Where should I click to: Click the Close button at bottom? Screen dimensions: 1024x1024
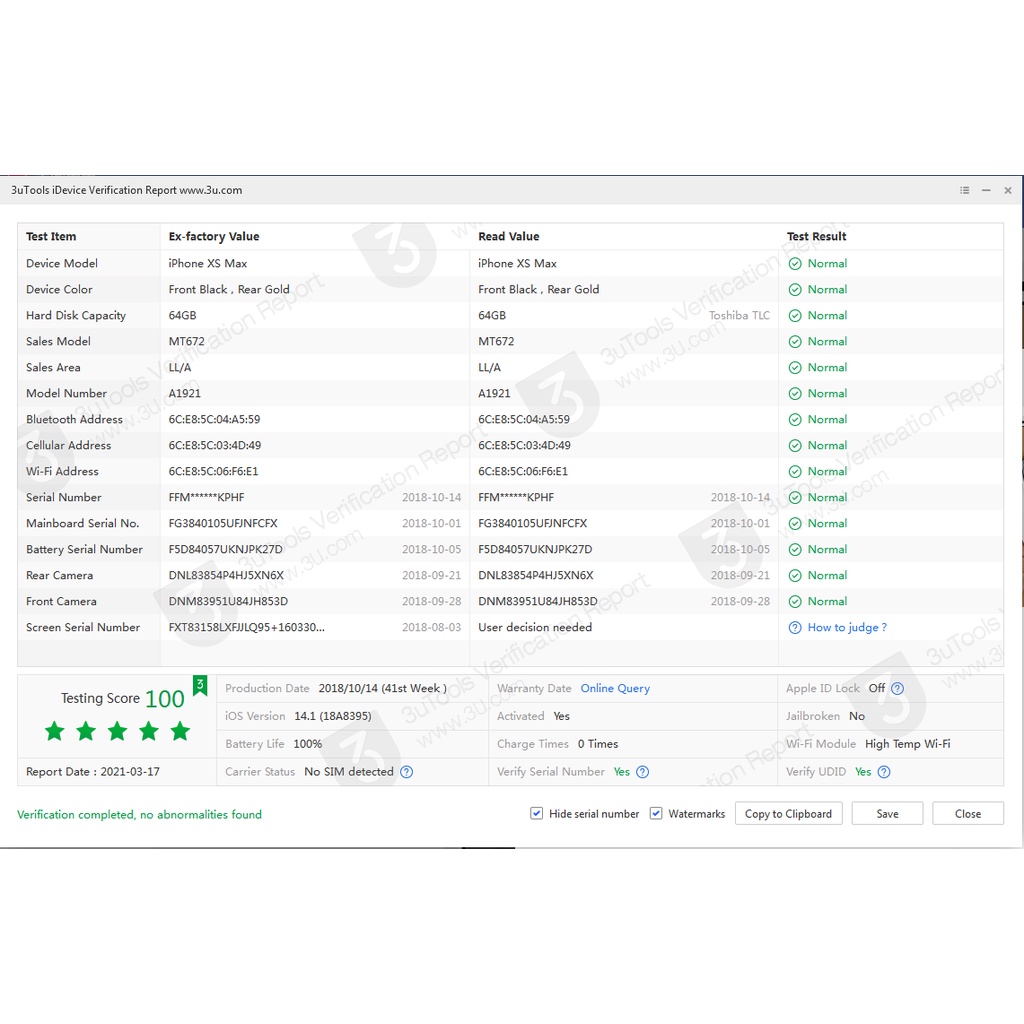pyautogui.click(x=967, y=814)
